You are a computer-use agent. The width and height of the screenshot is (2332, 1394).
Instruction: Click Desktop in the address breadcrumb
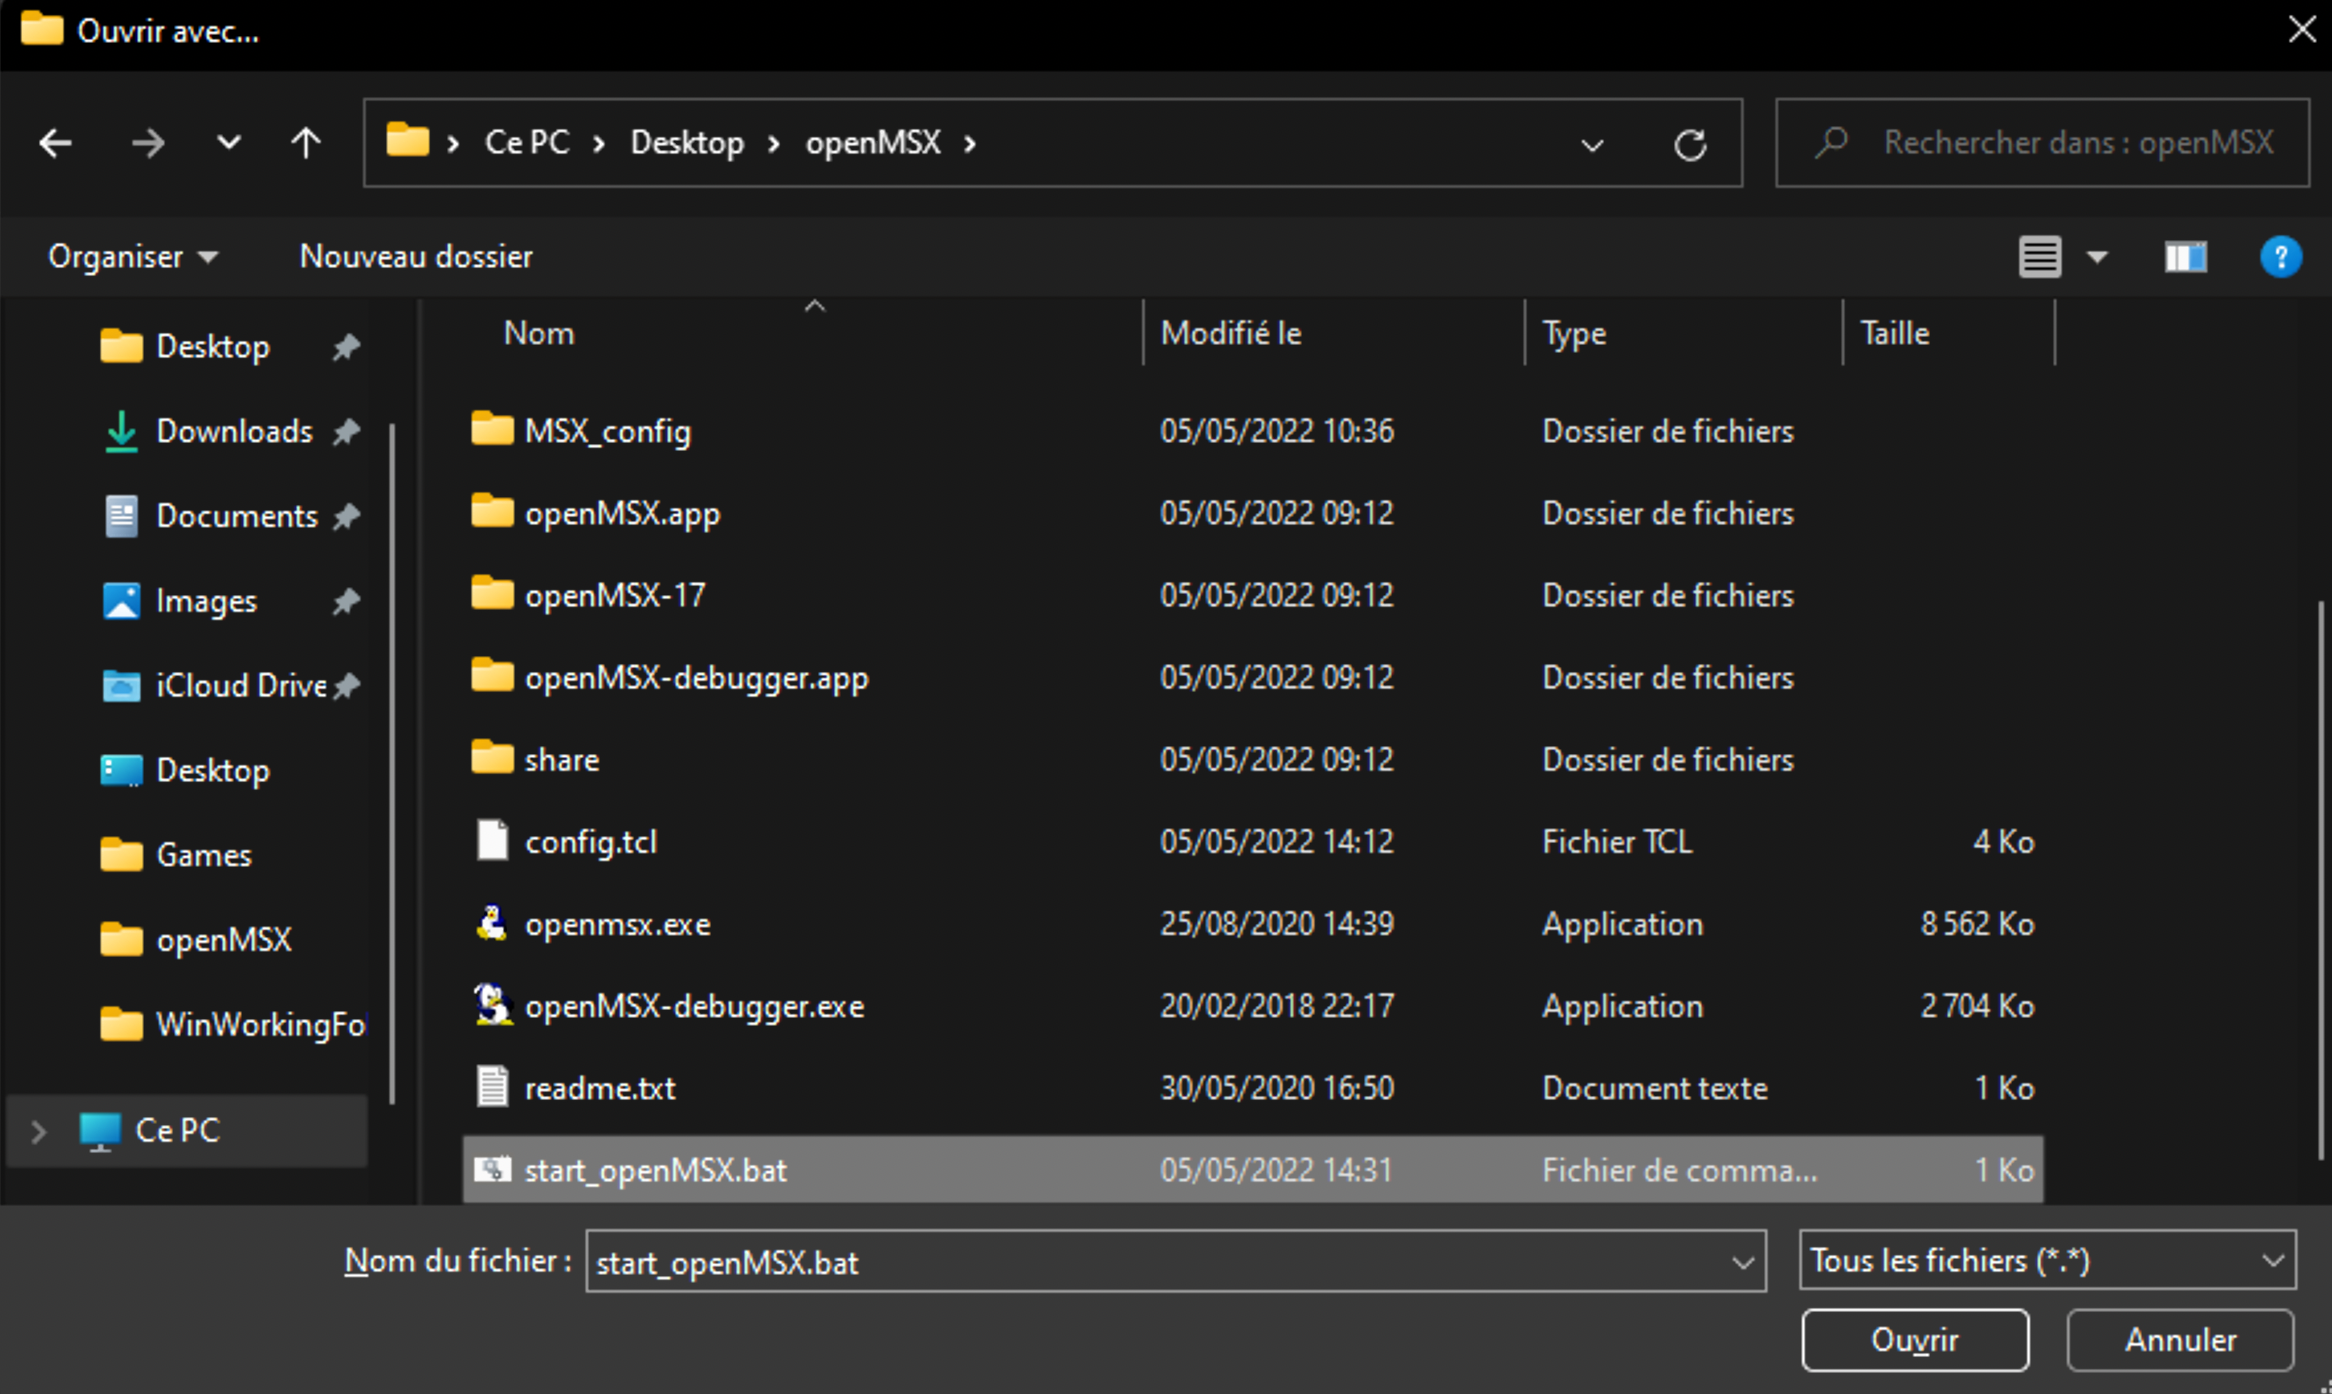point(687,143)
